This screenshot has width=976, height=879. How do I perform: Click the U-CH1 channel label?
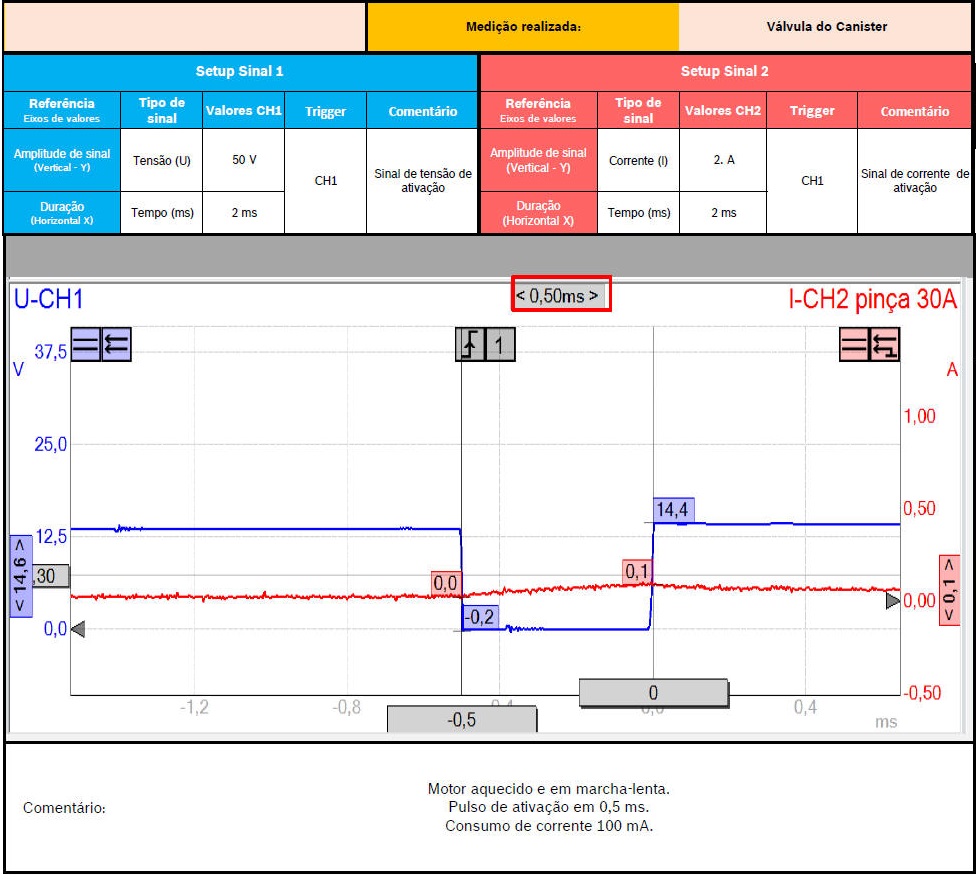click(48, 298)
